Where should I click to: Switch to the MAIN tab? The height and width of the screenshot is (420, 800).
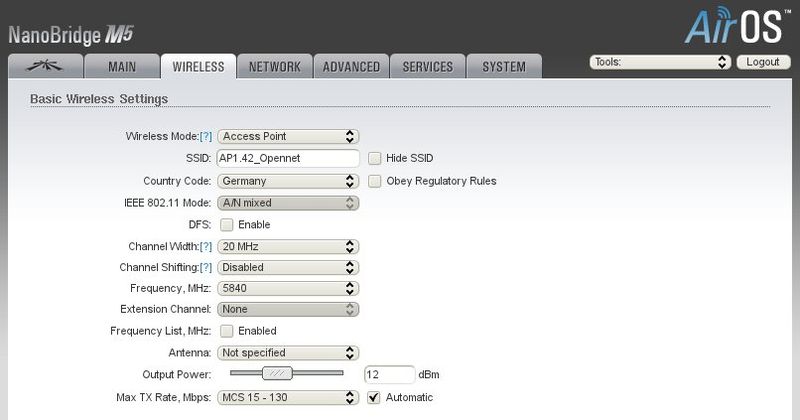pos(122,66)
